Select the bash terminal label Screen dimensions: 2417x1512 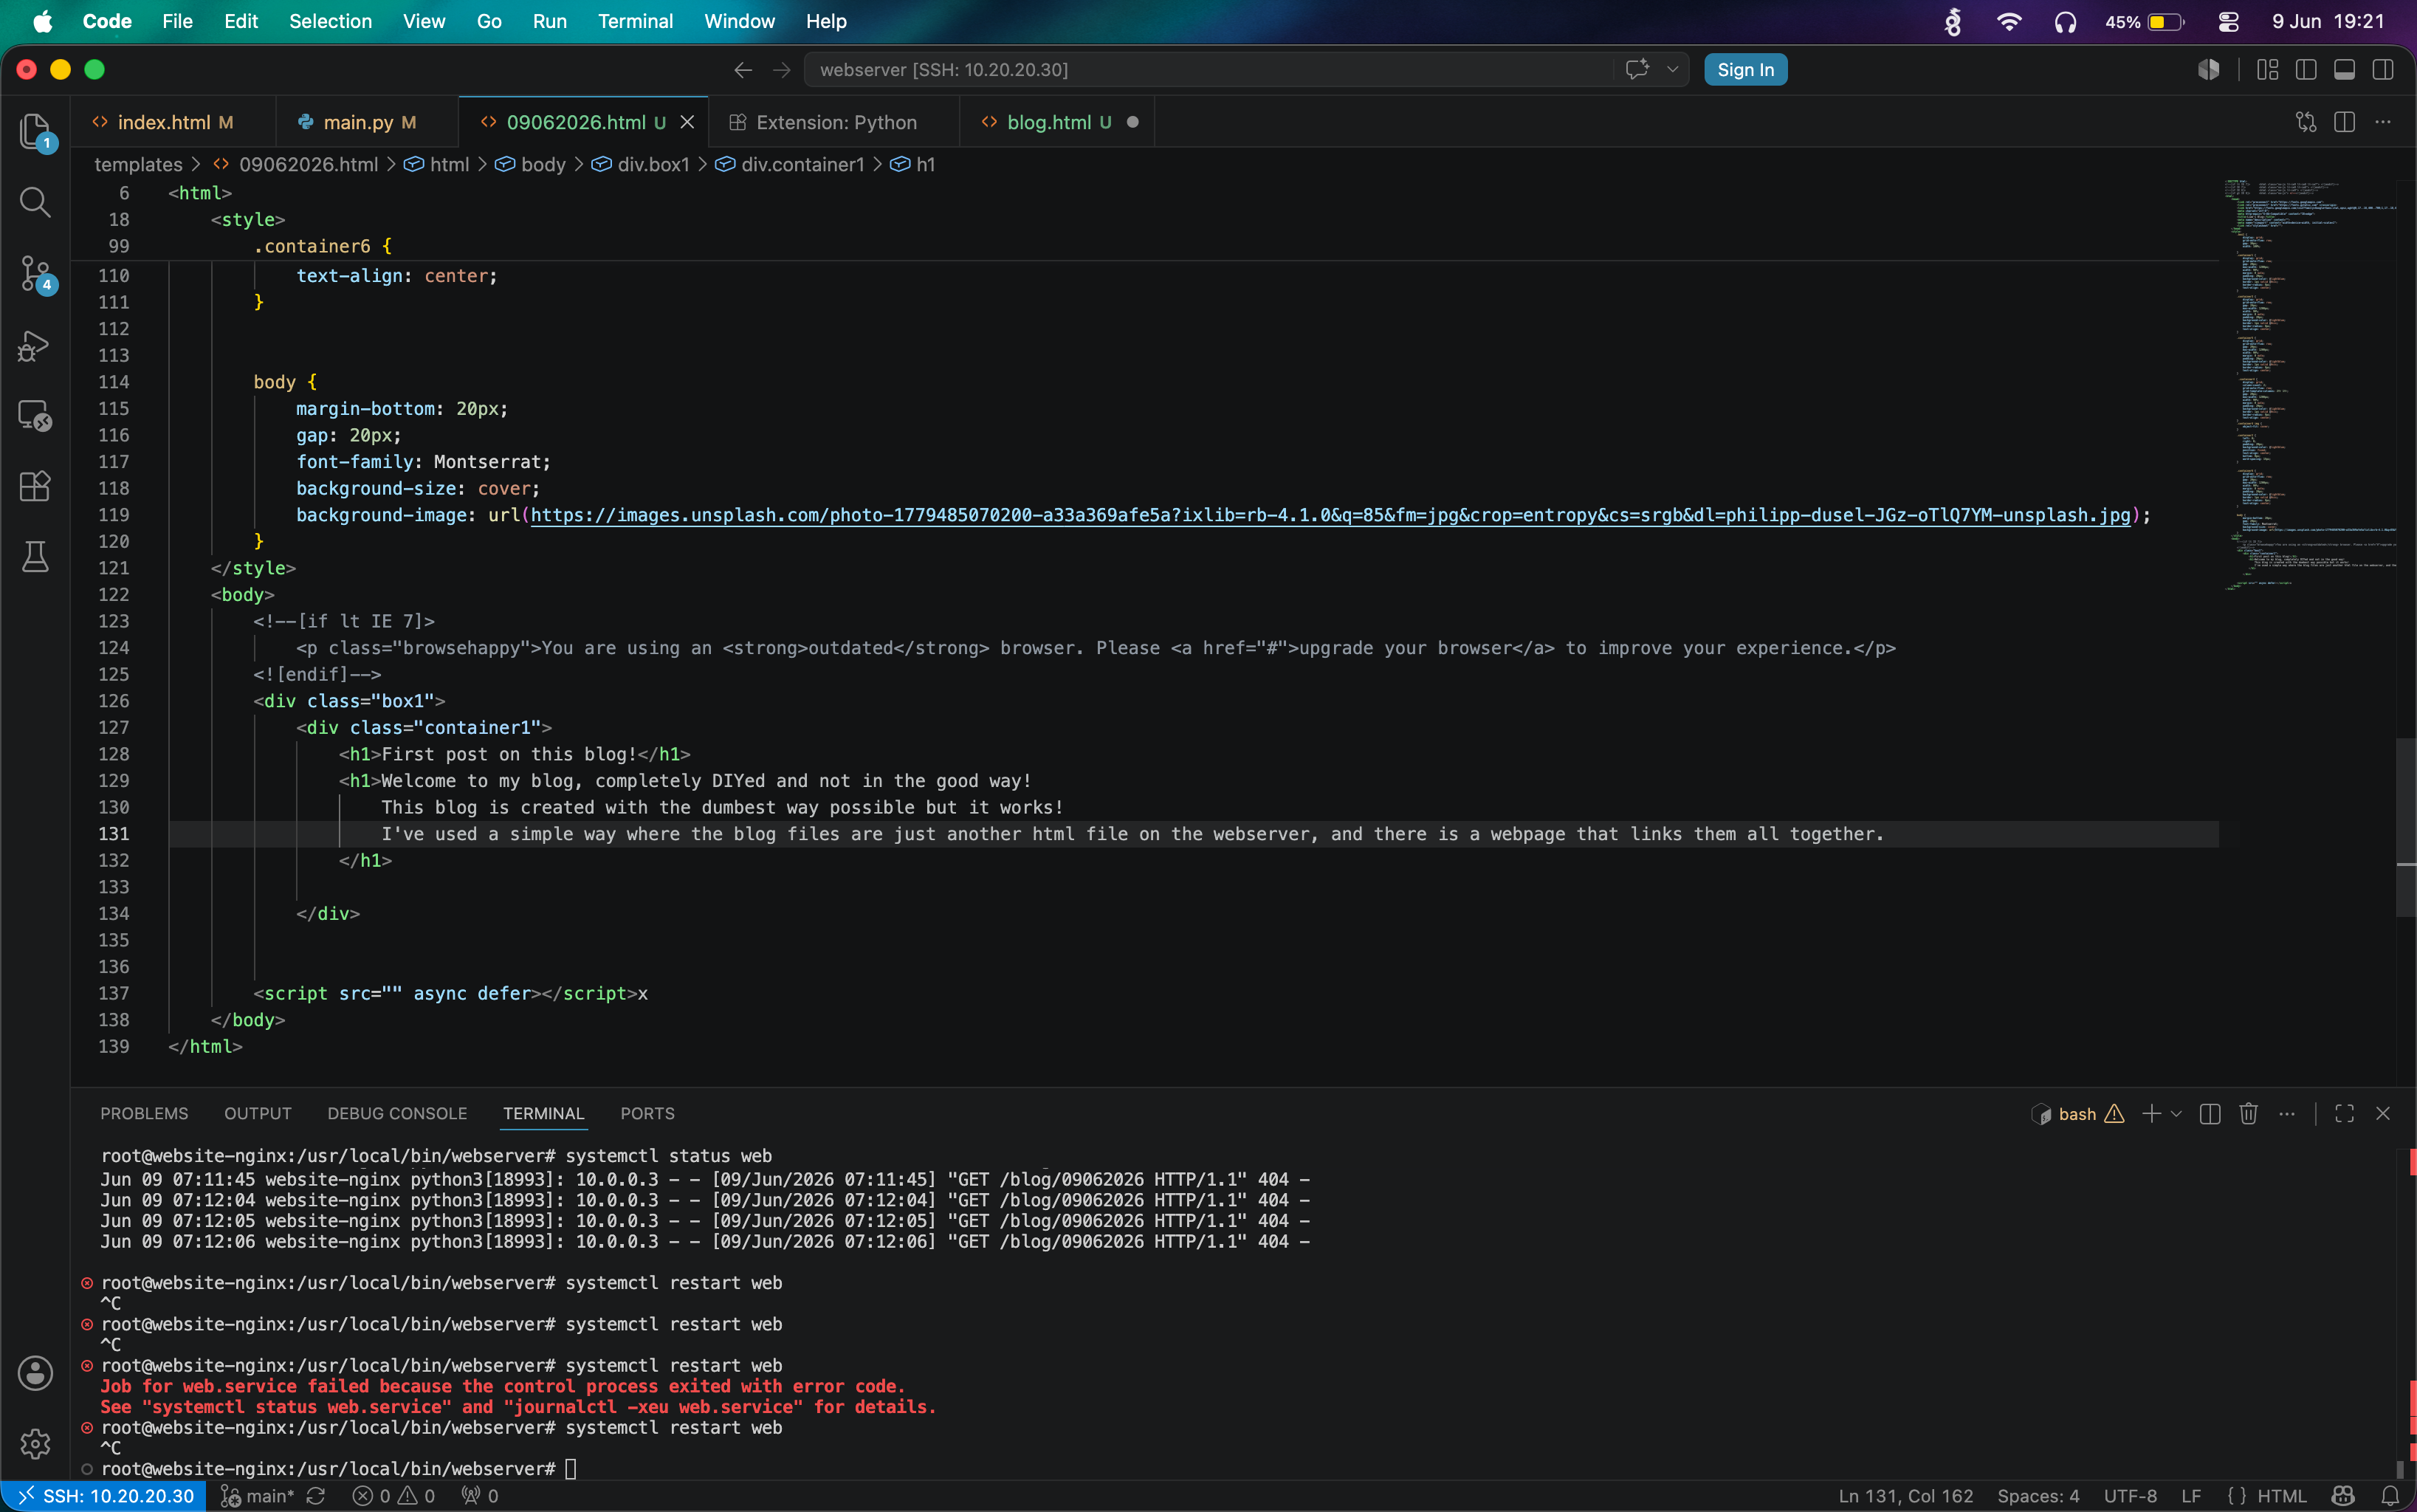(x=2077, y=1113)
